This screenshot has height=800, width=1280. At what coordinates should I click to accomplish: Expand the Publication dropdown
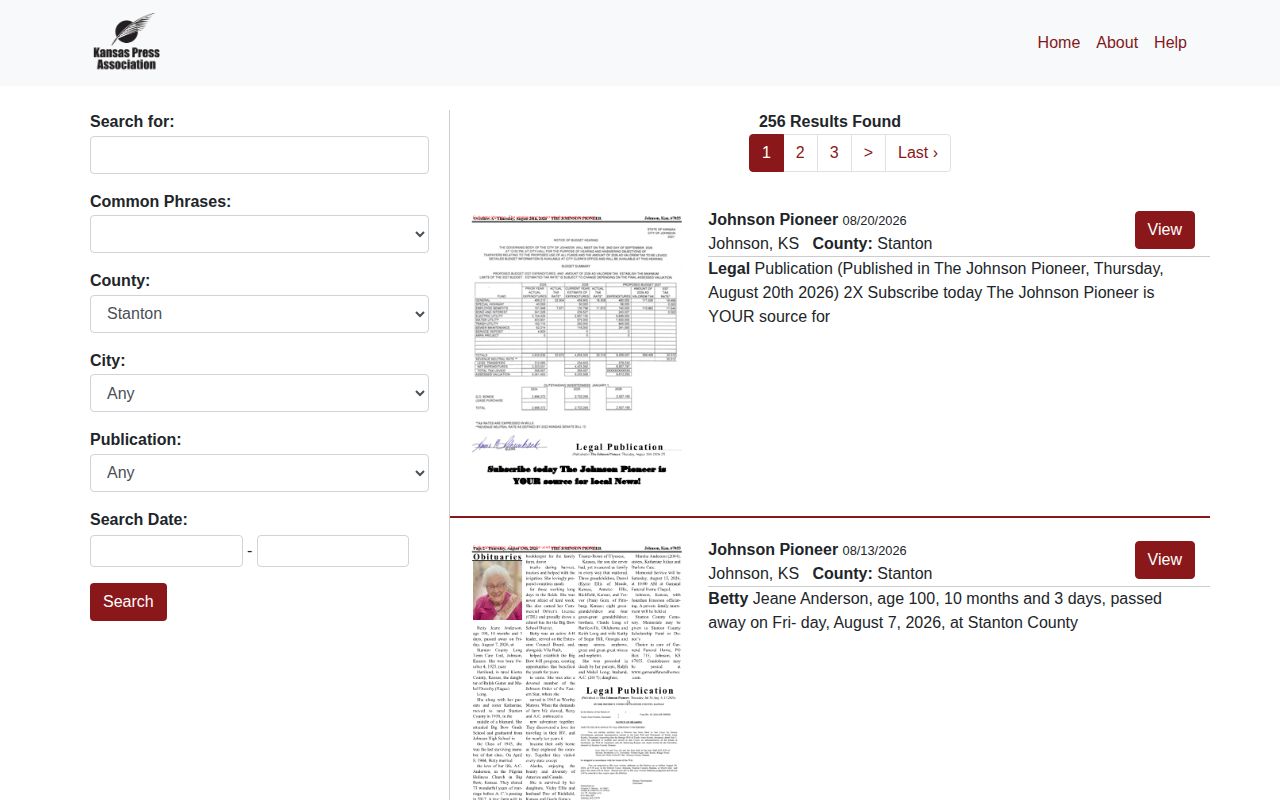pyautogui.click(x=259, y=473)
